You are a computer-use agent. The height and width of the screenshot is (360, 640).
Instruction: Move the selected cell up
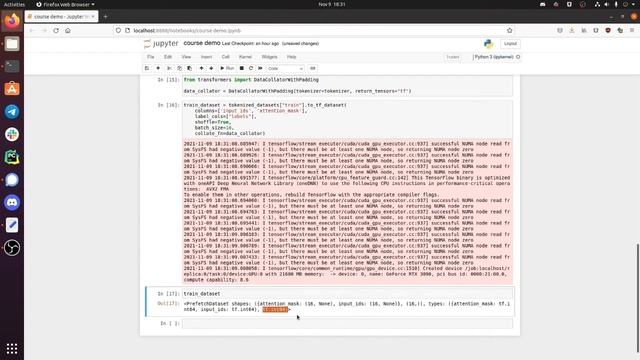[x=201, y=68]
